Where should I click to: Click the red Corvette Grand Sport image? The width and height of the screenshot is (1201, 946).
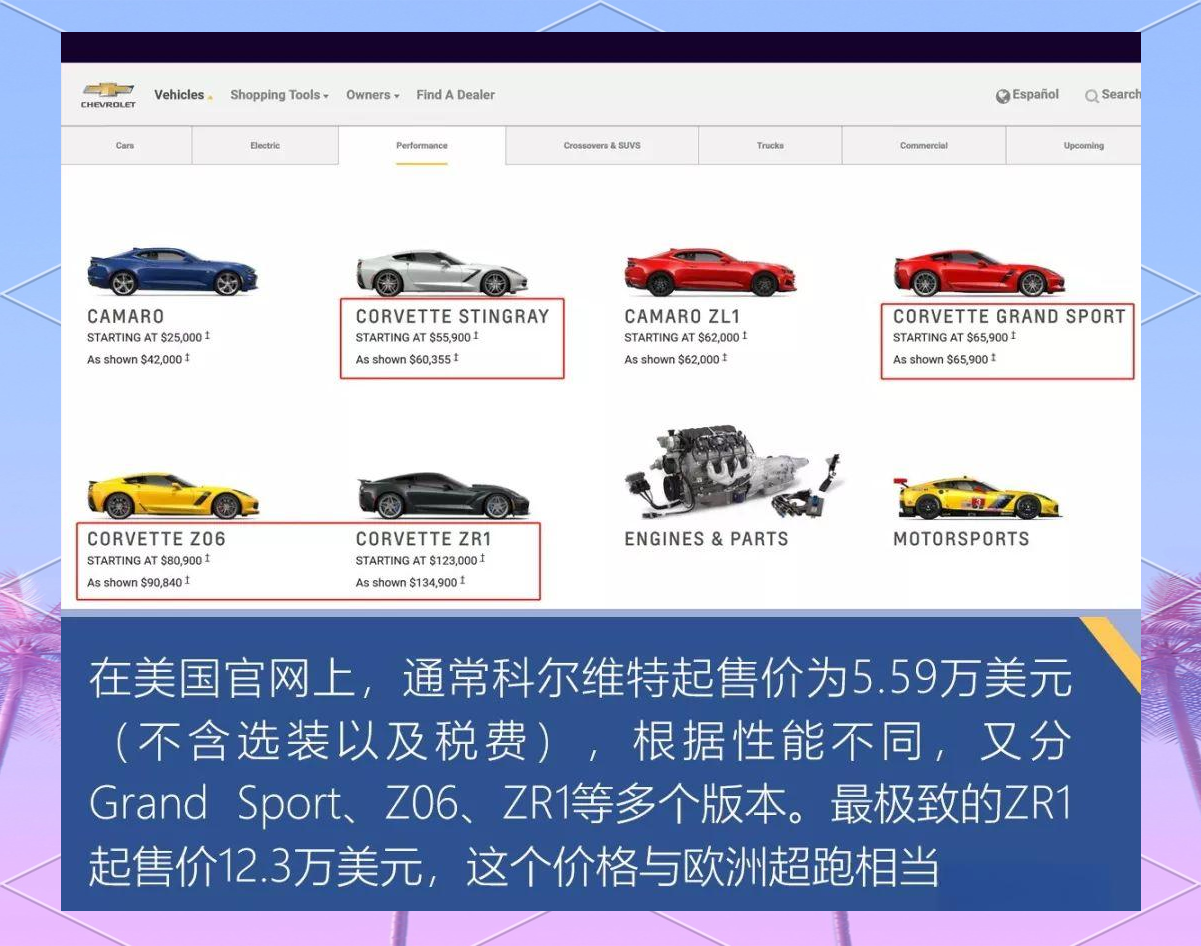[x=979, y=274]
